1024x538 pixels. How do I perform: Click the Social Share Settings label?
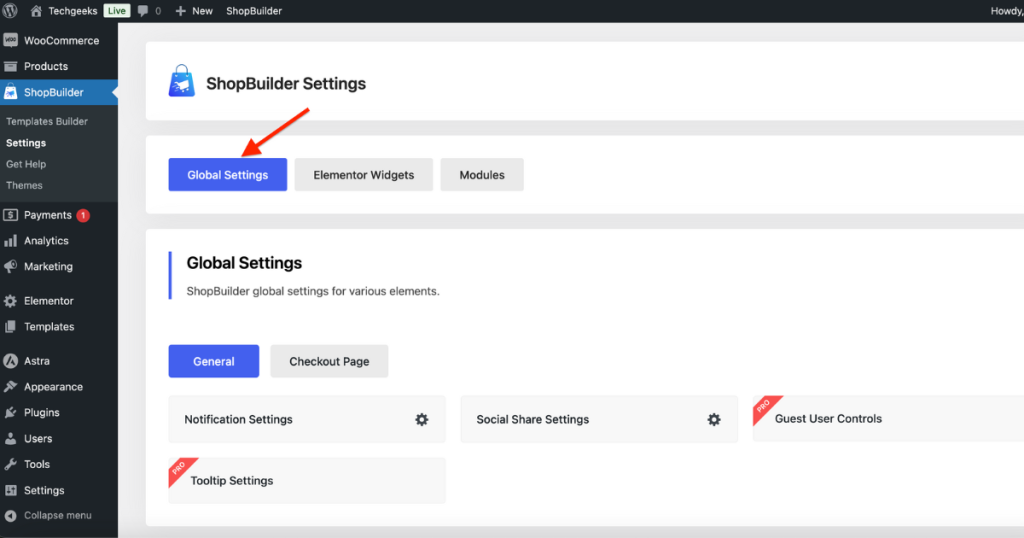533,420
